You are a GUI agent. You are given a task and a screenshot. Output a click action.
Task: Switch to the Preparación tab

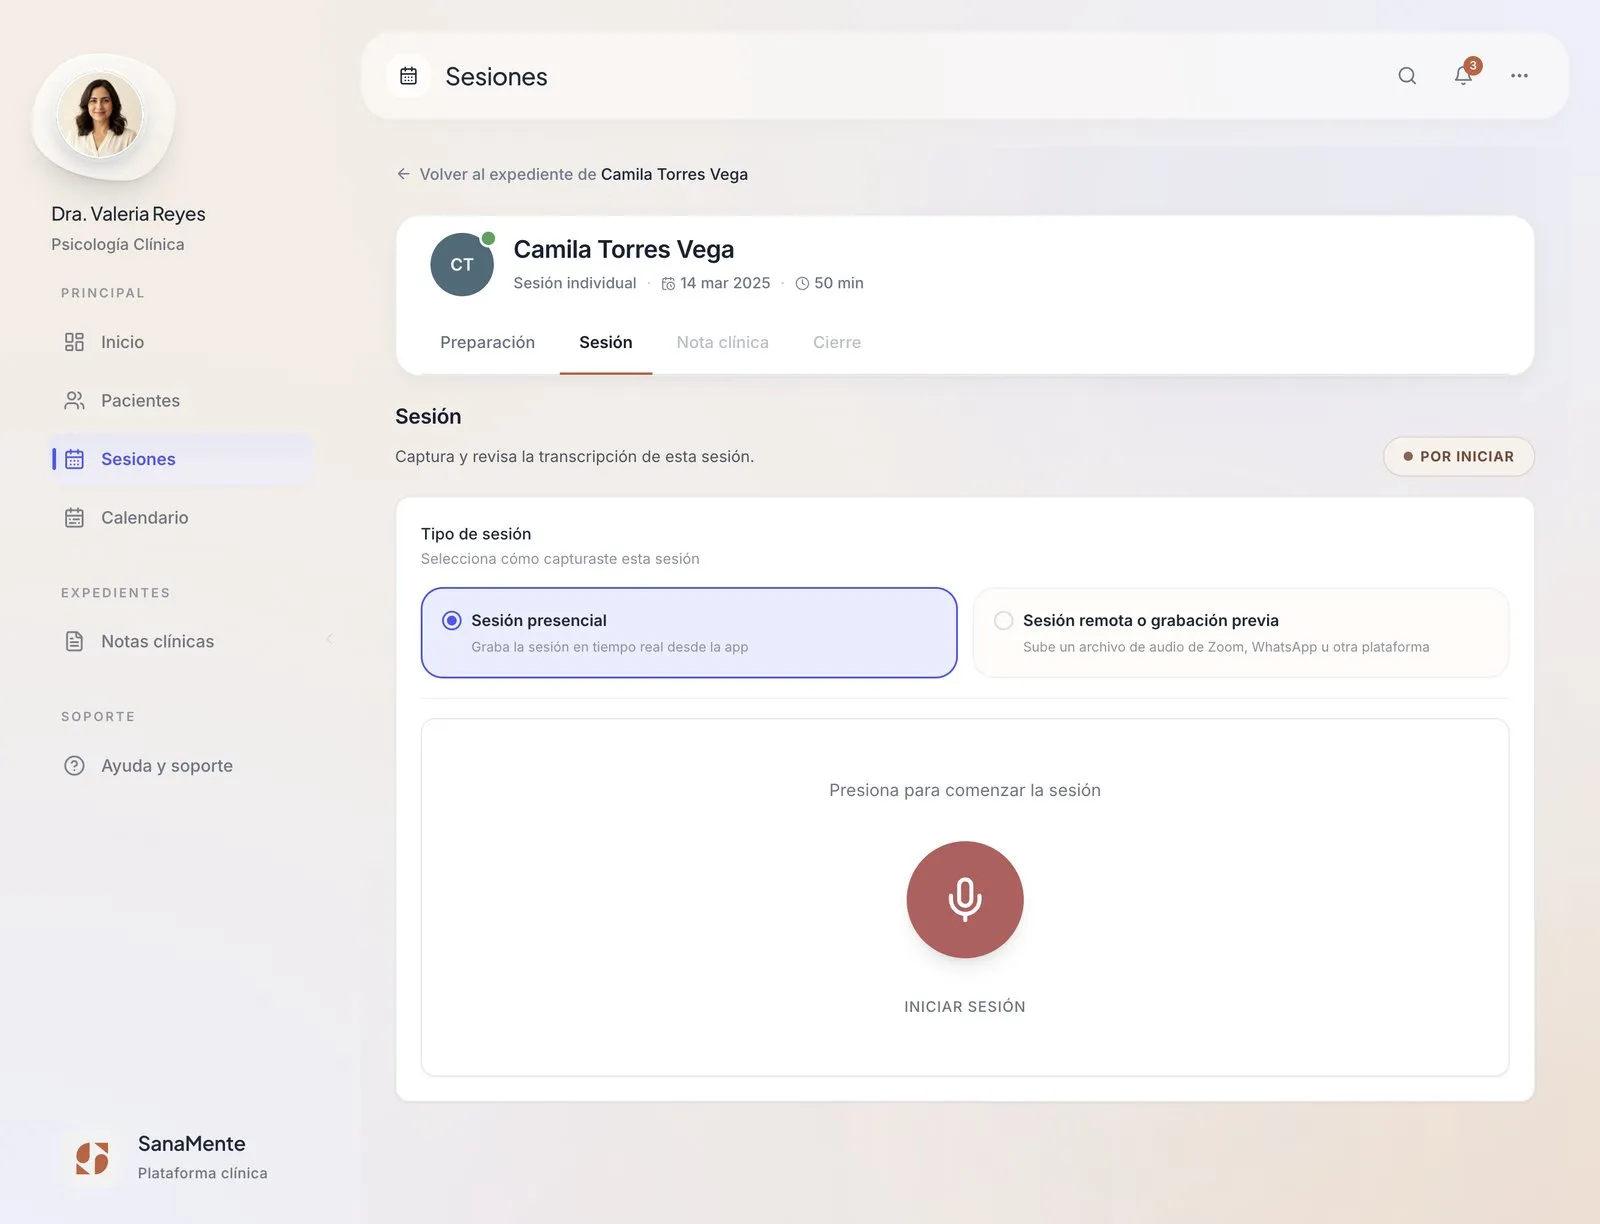487,342
